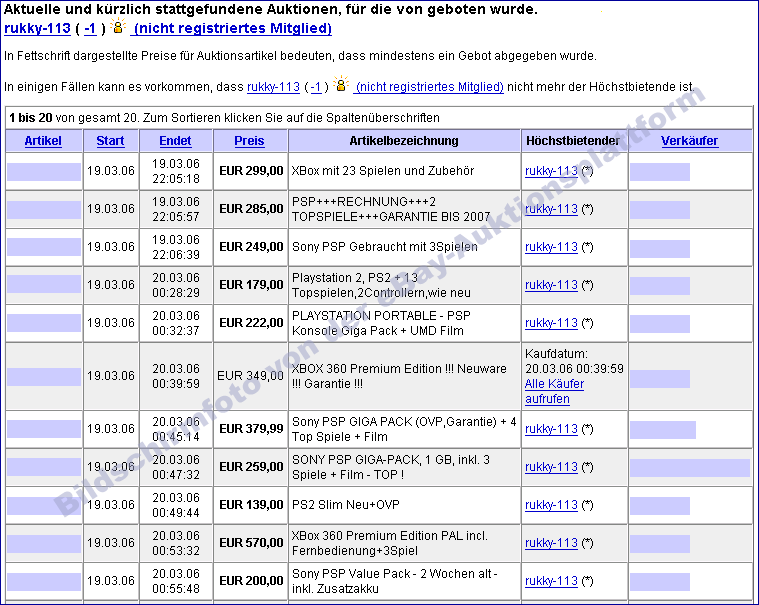Open rukky-113 link in EUR 379,99 row
The width and height of the screenshot is (759, 605).
551,429
